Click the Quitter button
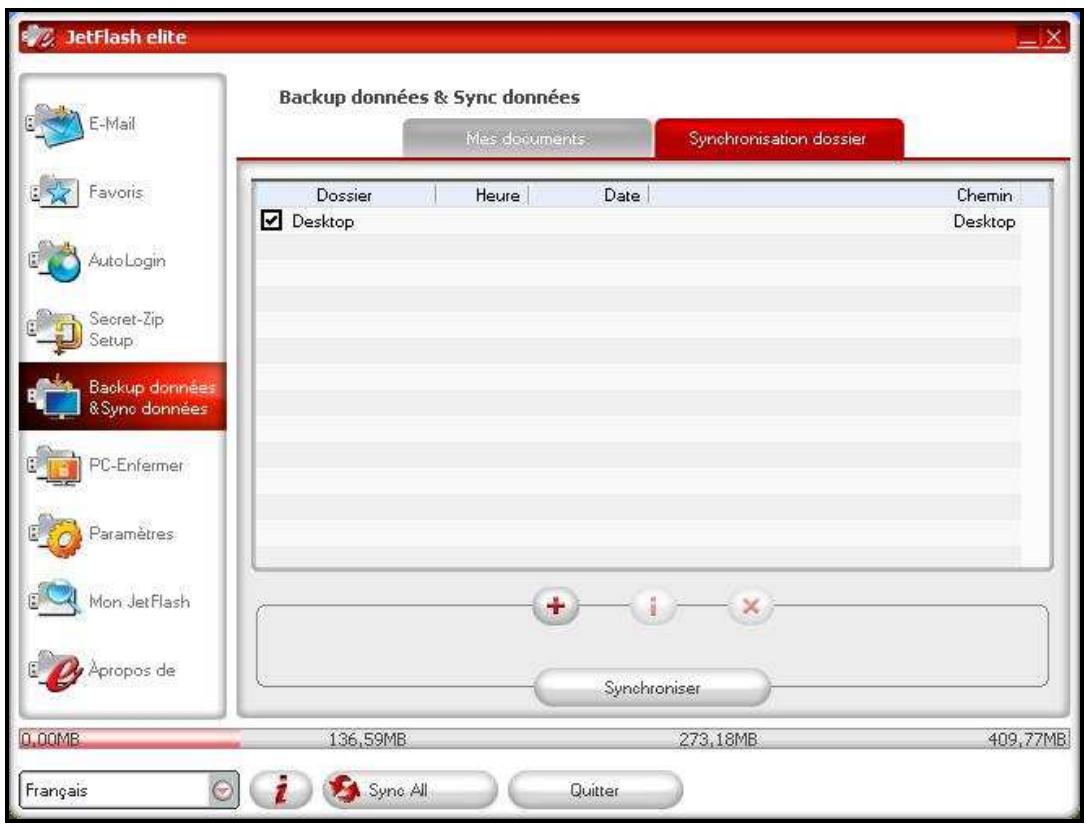Screen dimensions: 1087x826 [595, 790]
